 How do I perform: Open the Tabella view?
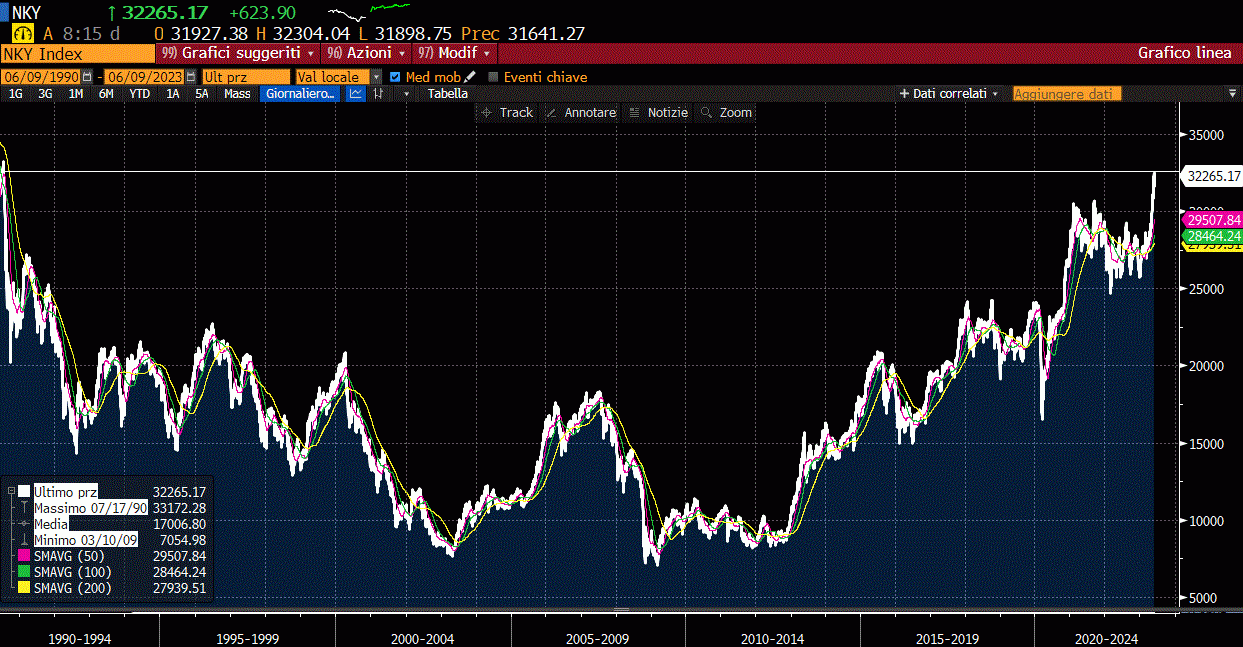447,94
